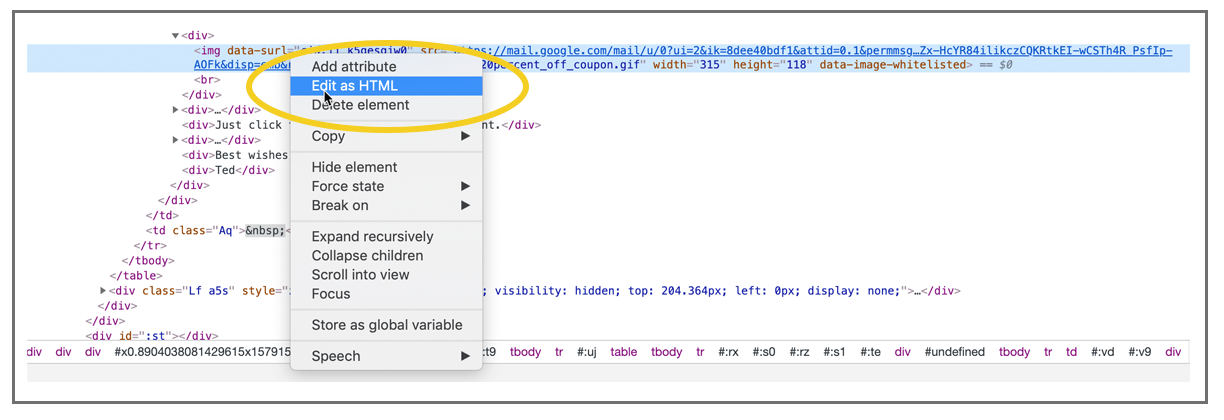Click the #:rz breadcrumb
1224x420 pixels.
tap(801, 352)
